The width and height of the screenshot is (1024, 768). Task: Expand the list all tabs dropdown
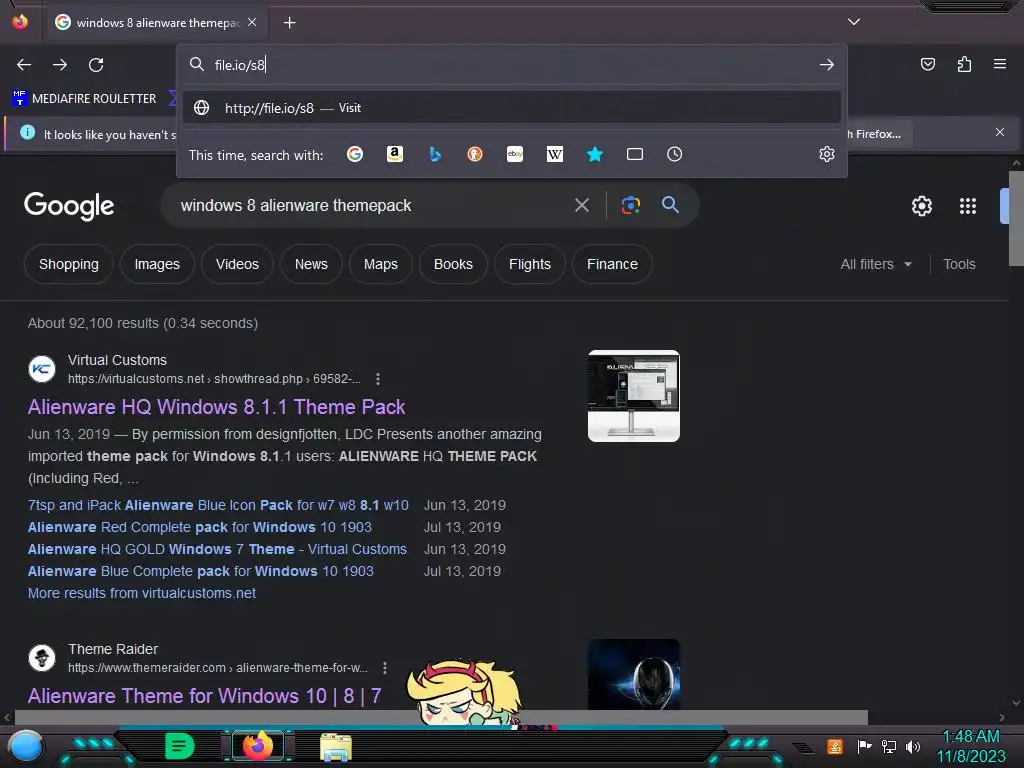click(854, 22)
